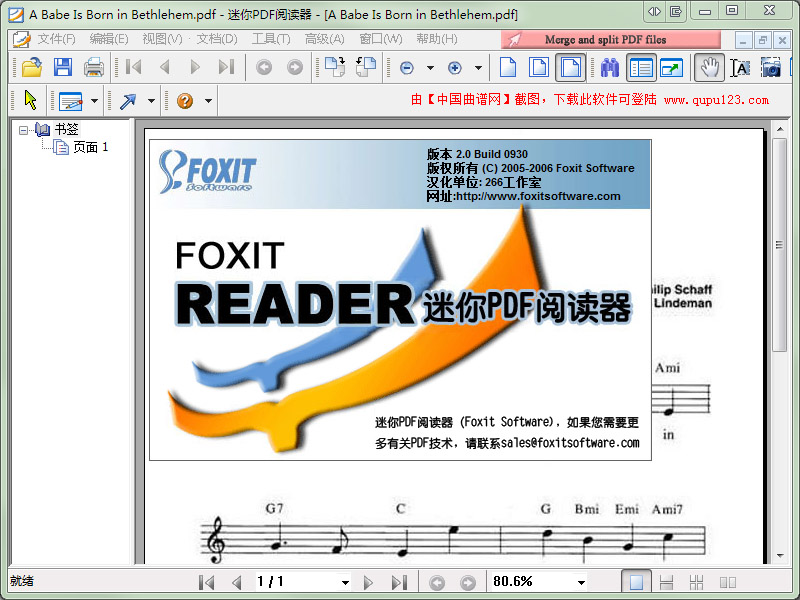Select the Hand tool in the toolbar
Image resolution: width=800 pixels, height=600 pixels.
point(709,68)
